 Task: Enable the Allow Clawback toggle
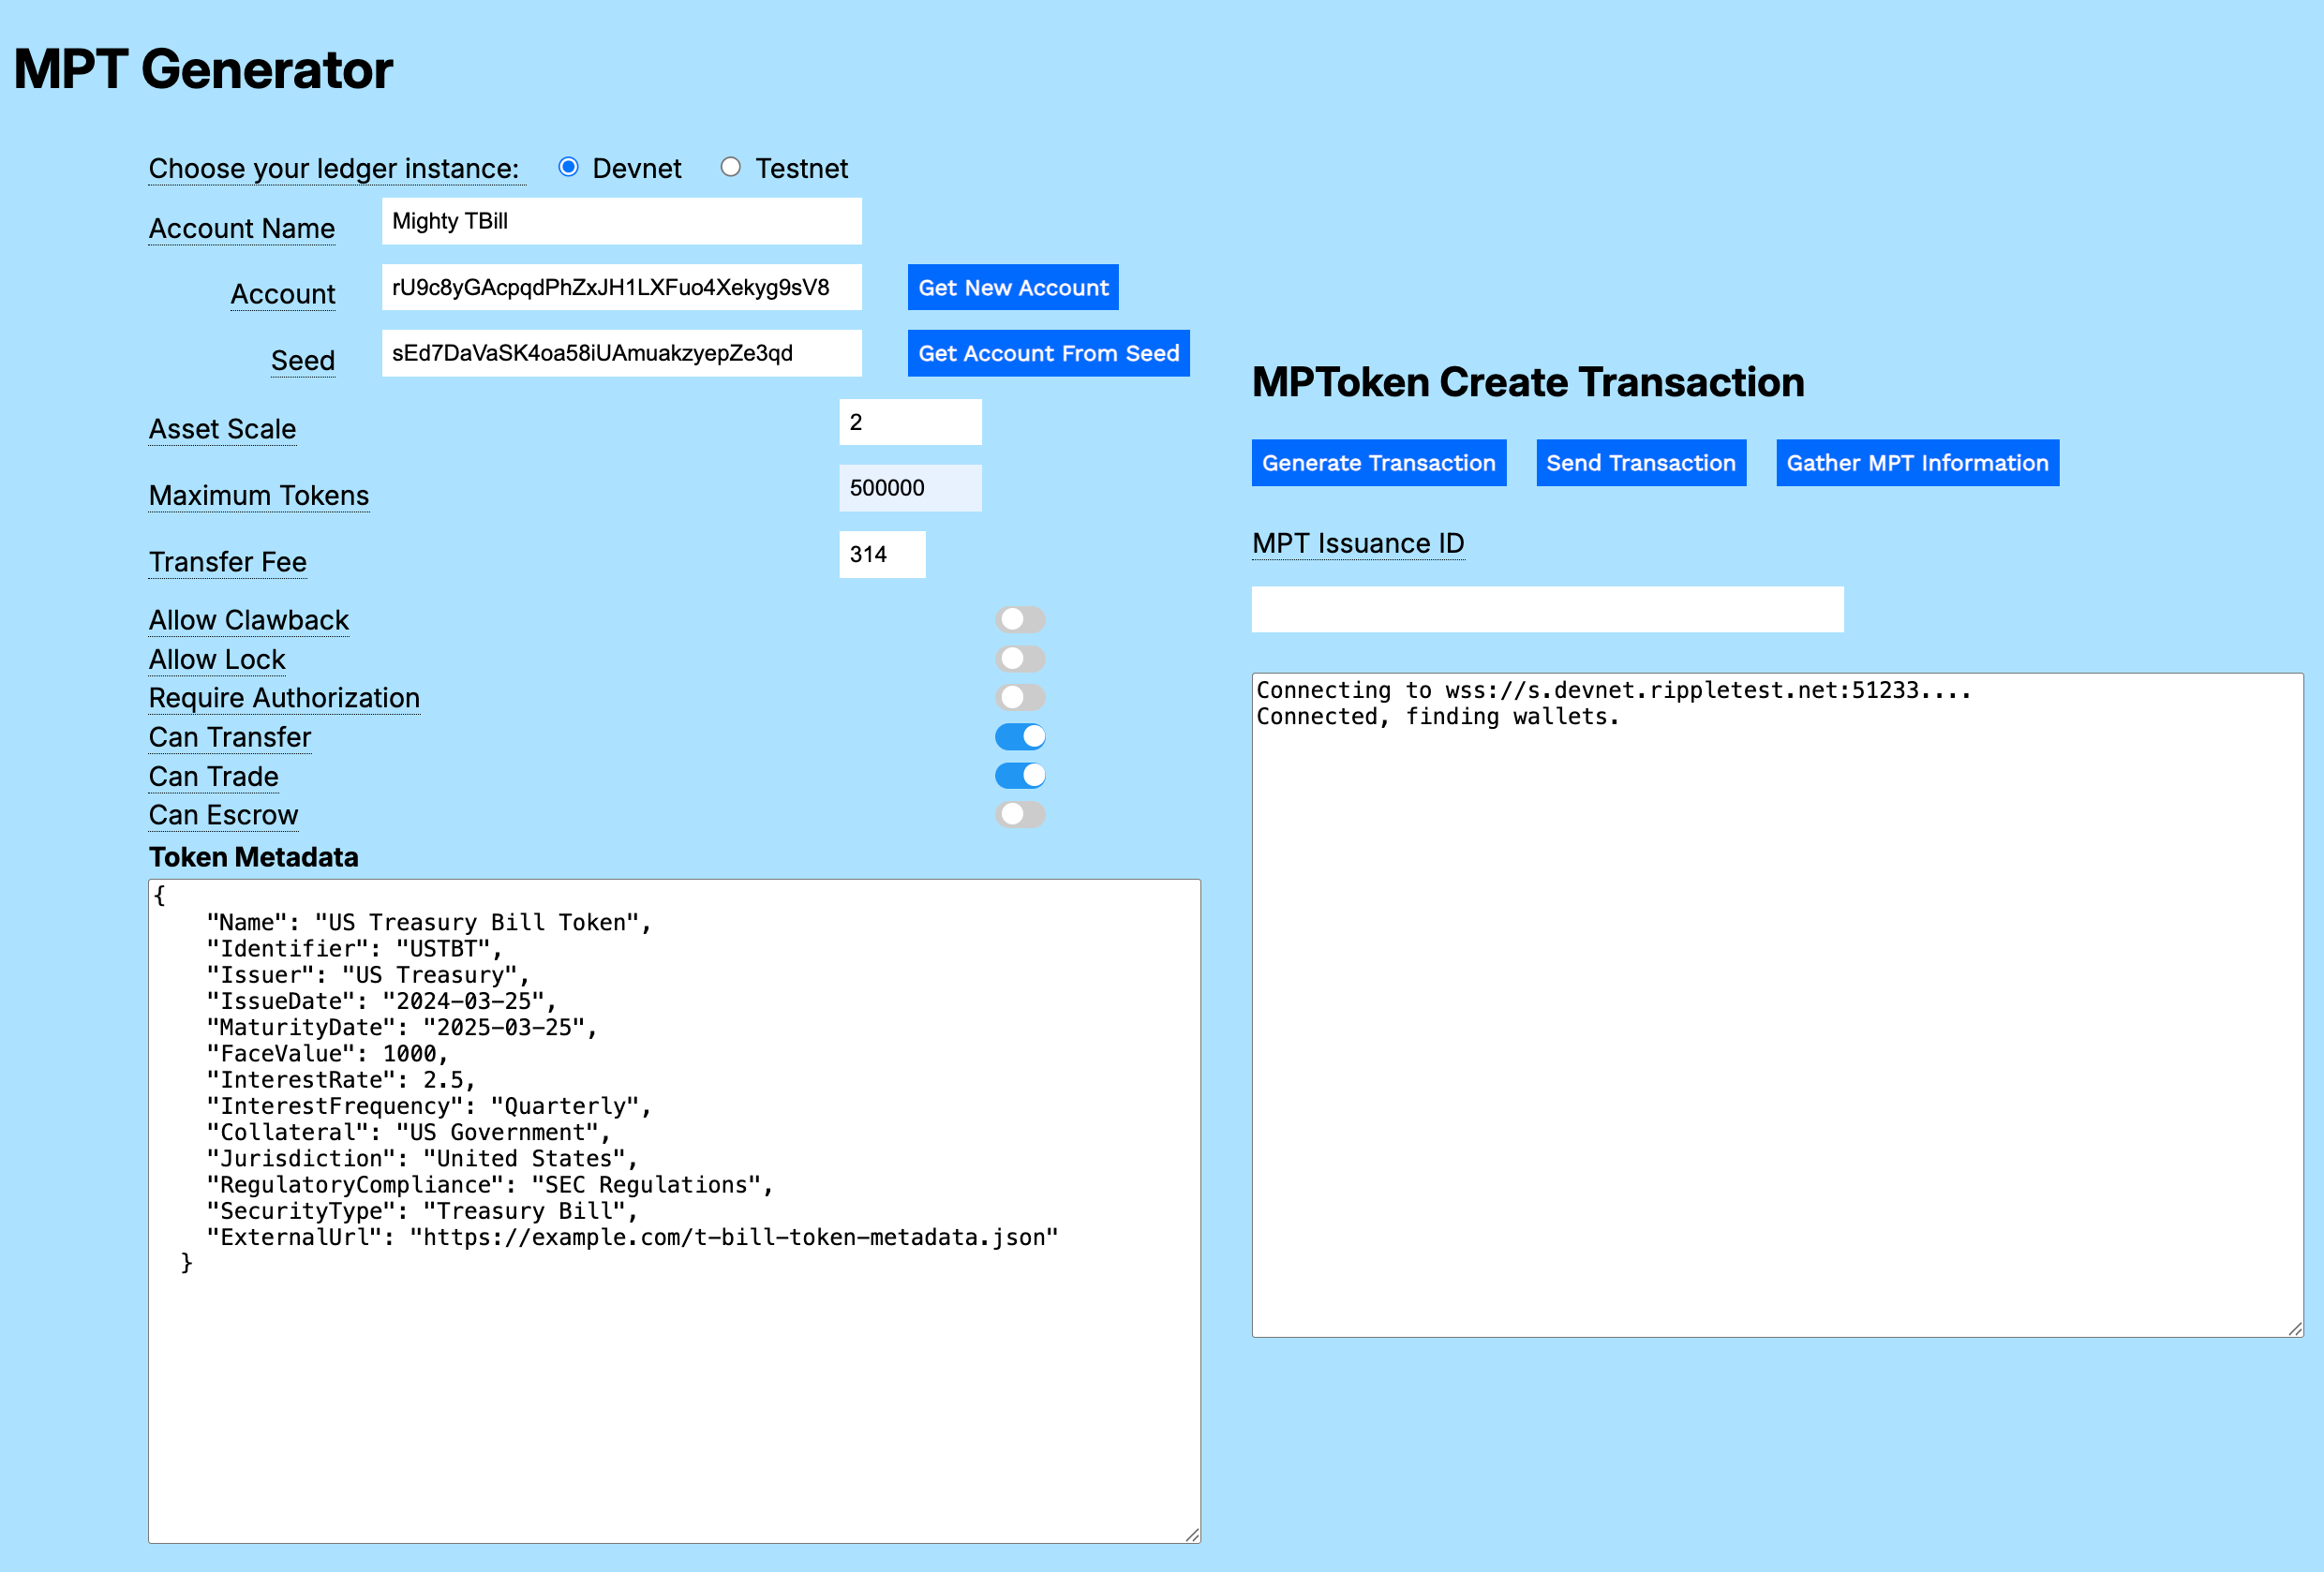[x=1019, y=619]
